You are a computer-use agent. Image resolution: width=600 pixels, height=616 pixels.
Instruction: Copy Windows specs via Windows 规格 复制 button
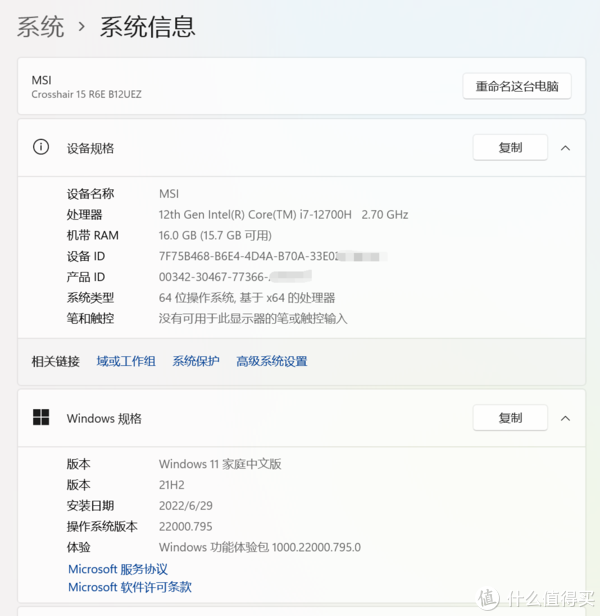pos(510,418)
